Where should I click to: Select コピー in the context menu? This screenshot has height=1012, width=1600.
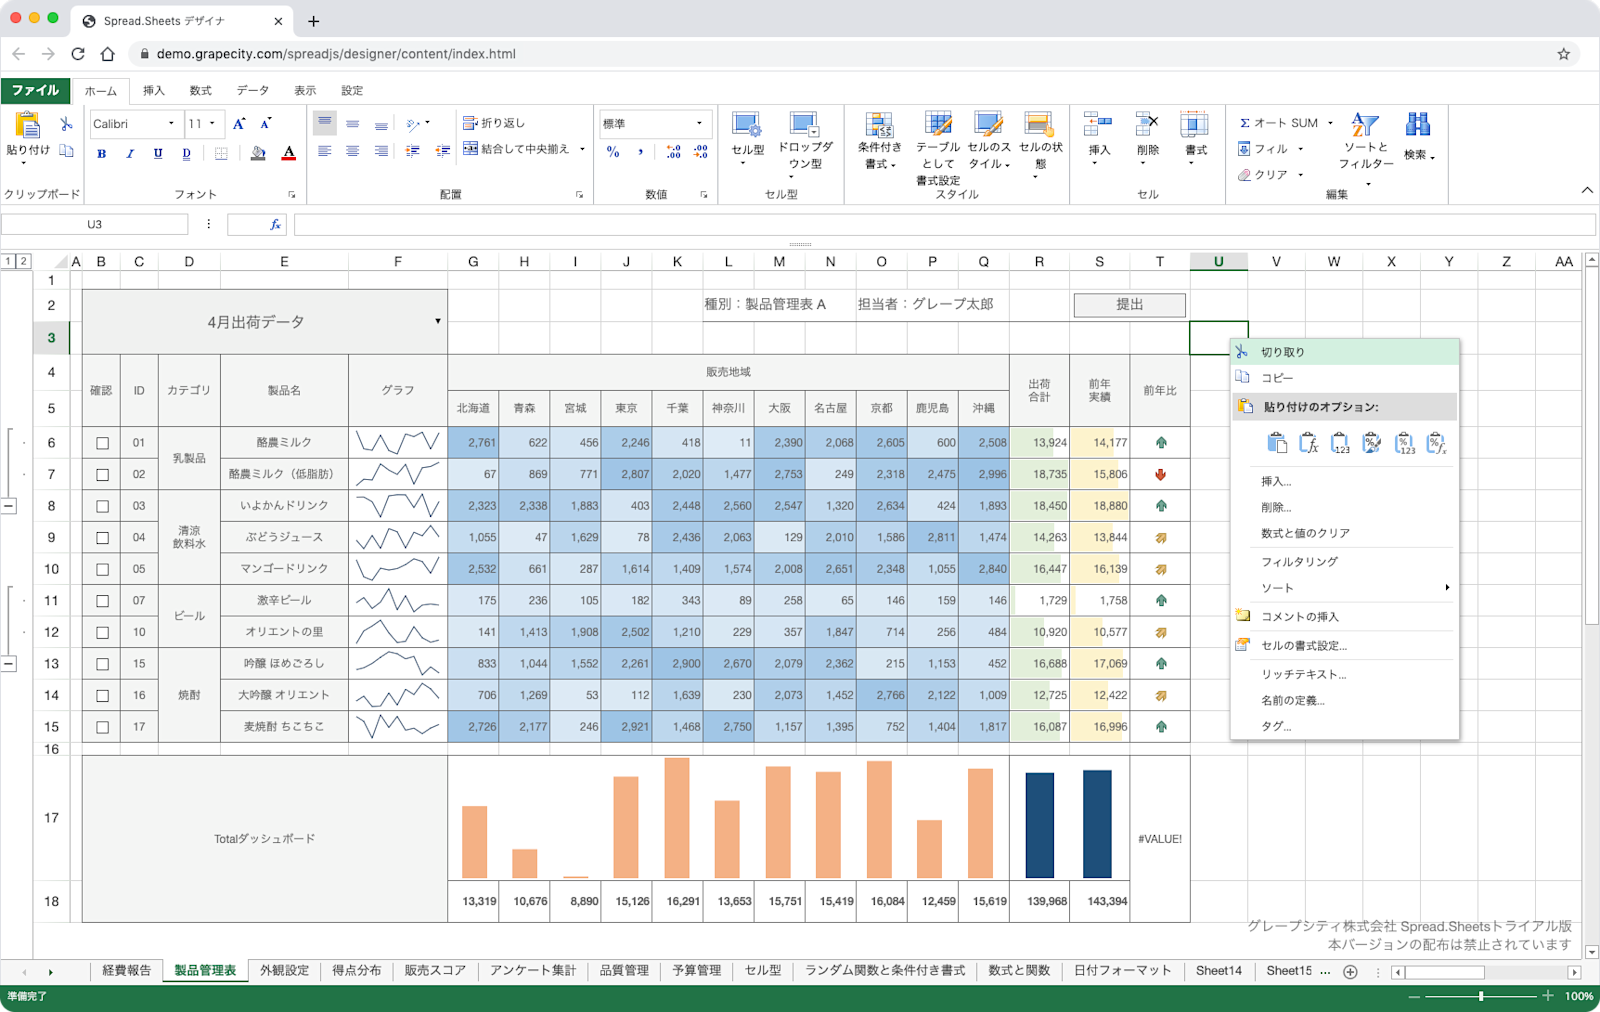point(1344,378)
